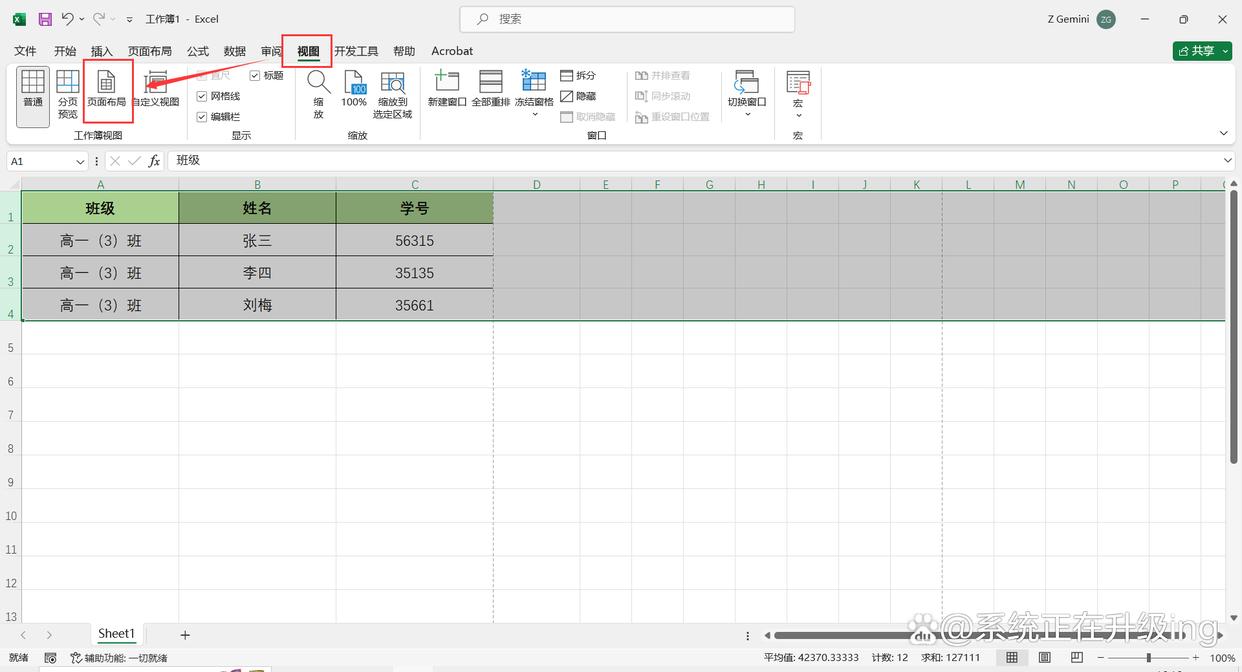The width and height of the screenshot is (1242, 672).
Task: Click the status bar zoom slider
Action: [x=1149, y=658]
